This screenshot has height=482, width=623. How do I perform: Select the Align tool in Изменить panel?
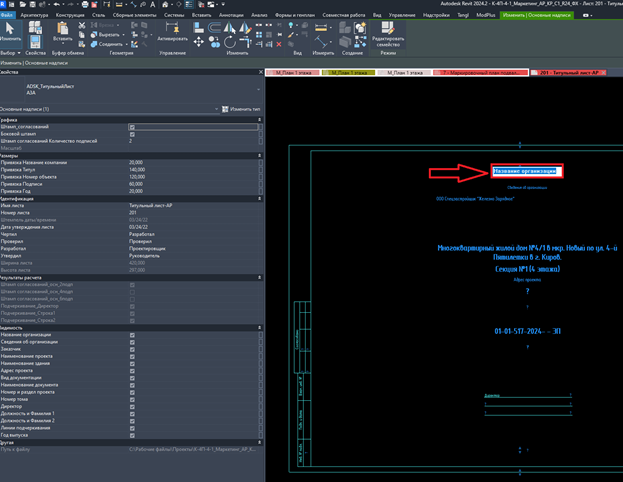click(x=198, y=27)
